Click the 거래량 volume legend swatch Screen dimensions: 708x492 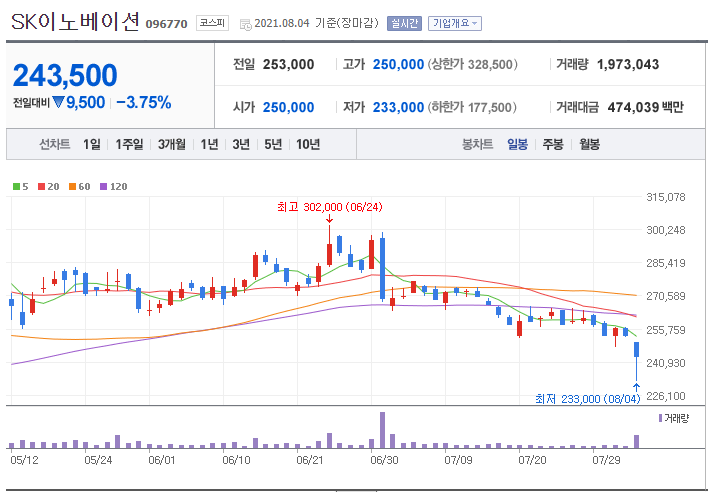661,418
